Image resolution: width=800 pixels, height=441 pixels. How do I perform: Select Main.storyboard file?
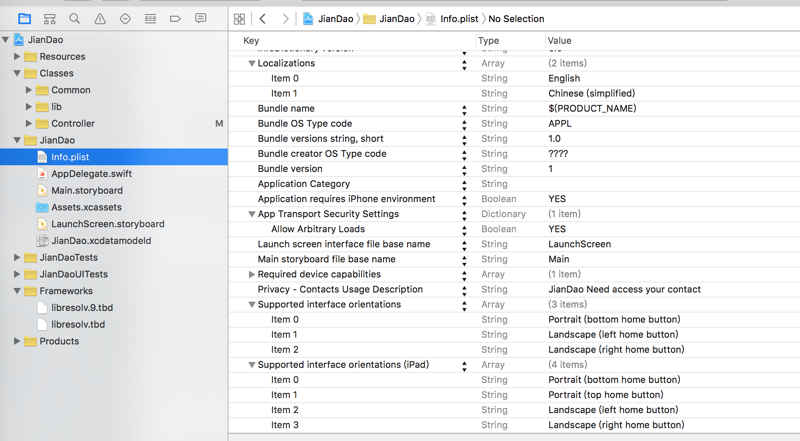tap(87, 190)
